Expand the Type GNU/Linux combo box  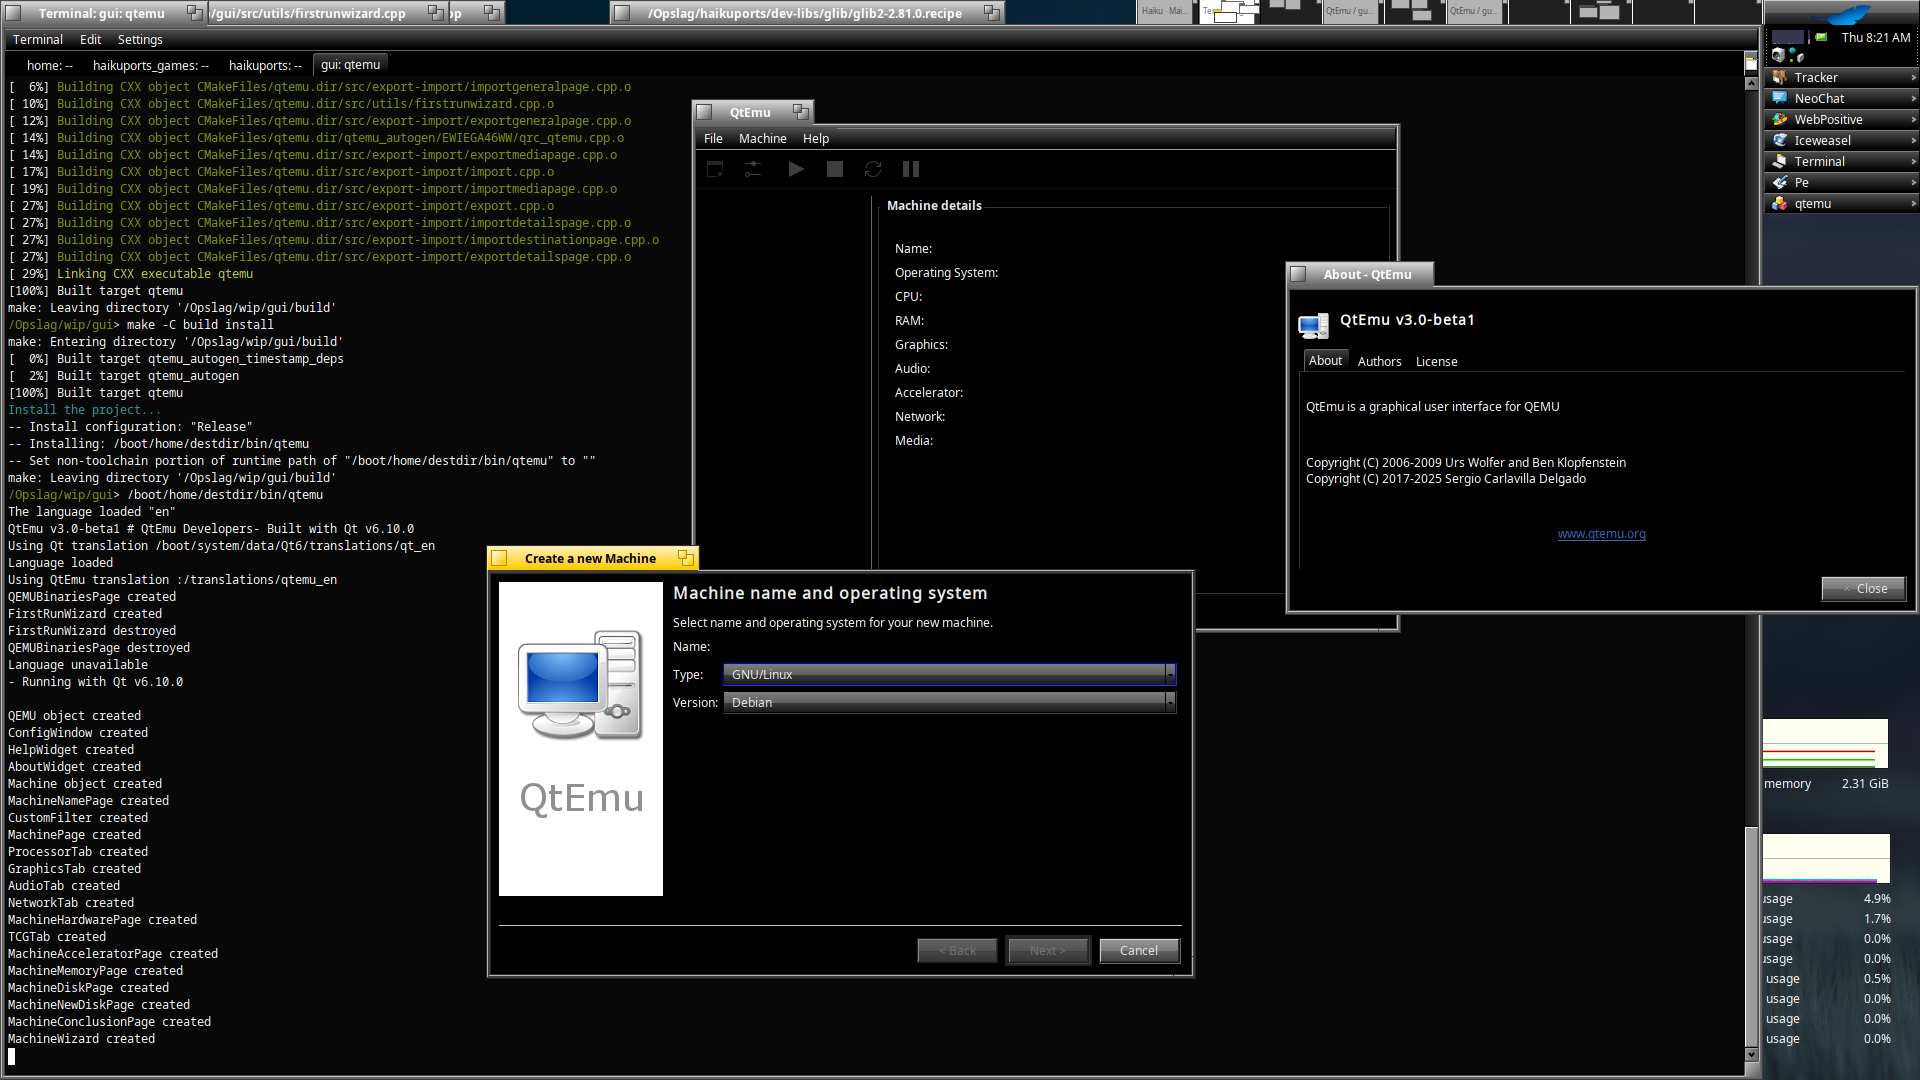pyautogui.click(x=948, y=674)
